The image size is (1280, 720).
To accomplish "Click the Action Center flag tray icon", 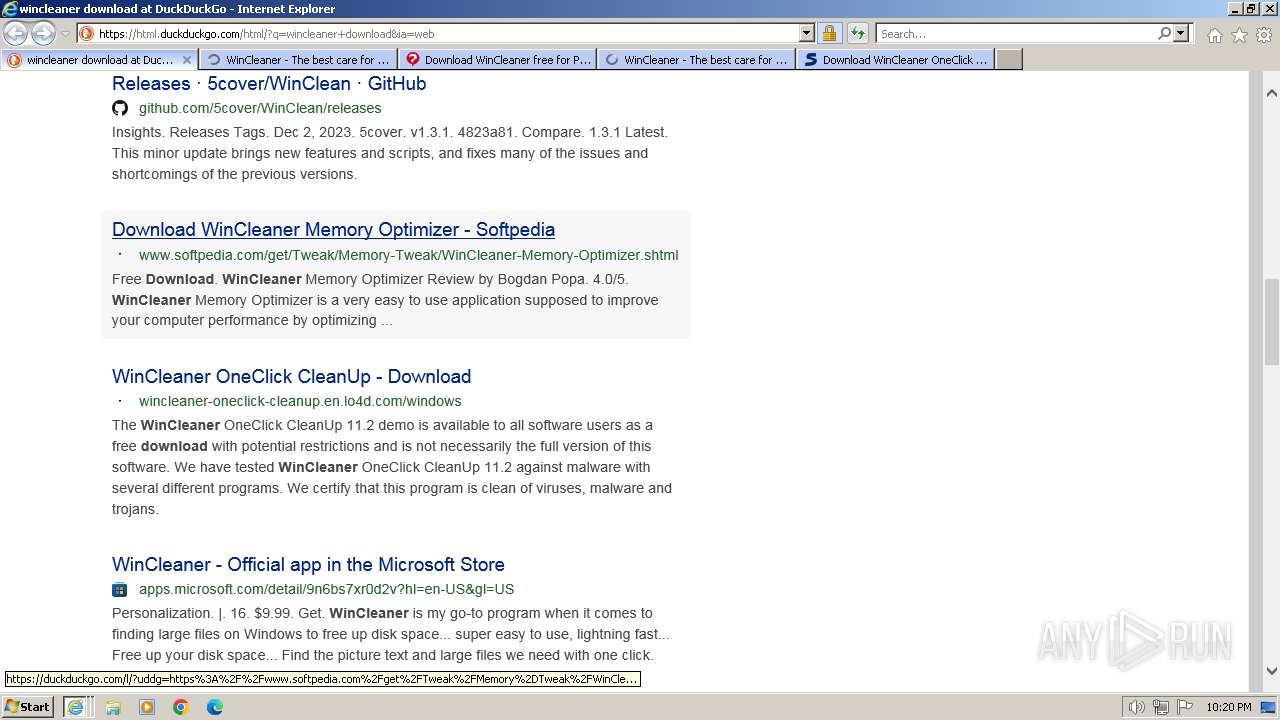I will (x=1184, y=707).
